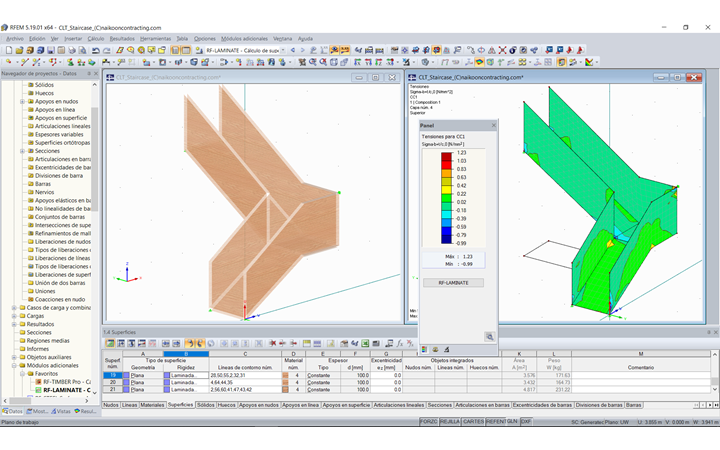
Task: Open the RF-LAMINATE load case dropdown
Action: (x=283, y=50)
